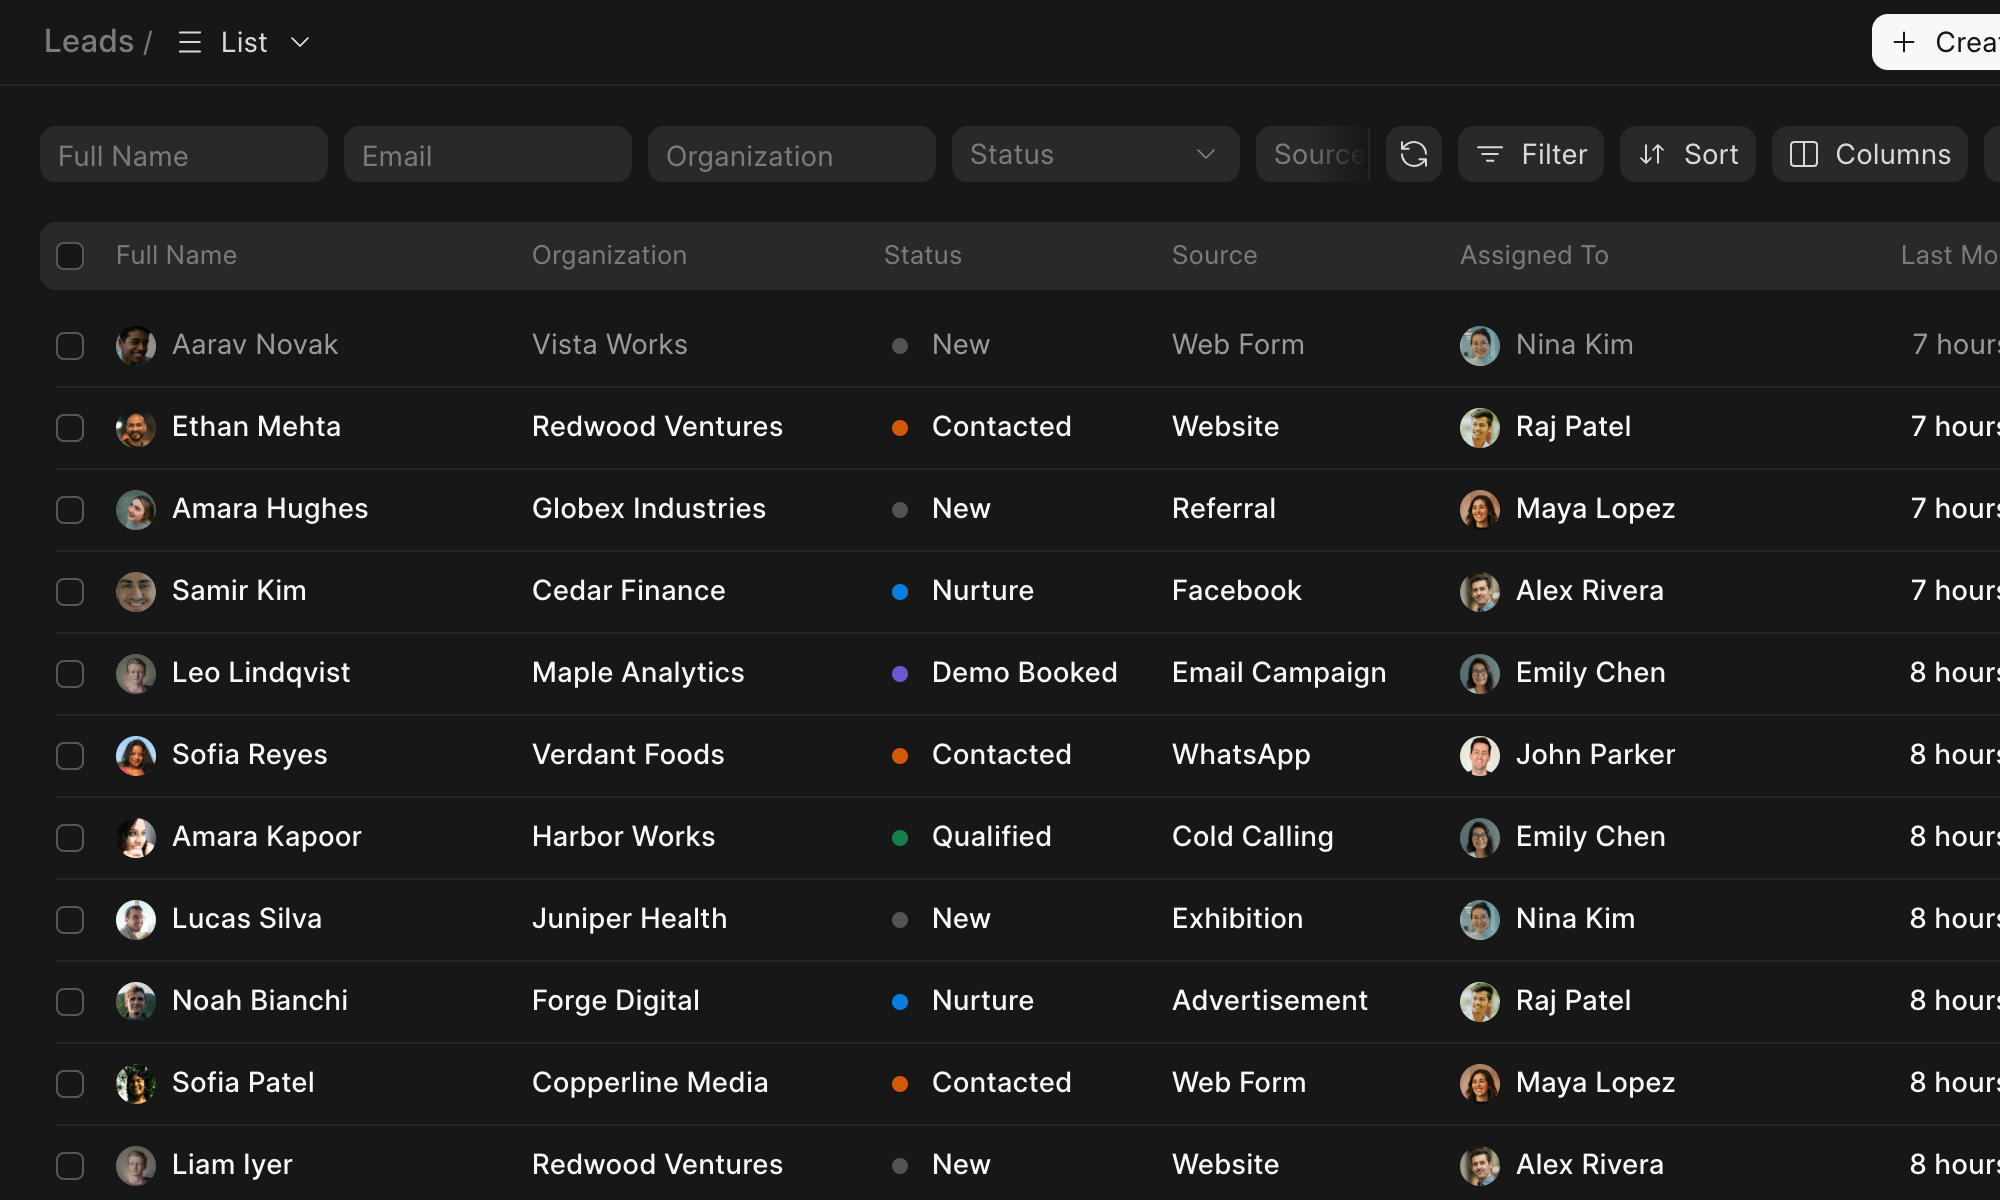Open the Status filter dropdown
Screen dimensions: 2000x1200
pos(1095,154)
